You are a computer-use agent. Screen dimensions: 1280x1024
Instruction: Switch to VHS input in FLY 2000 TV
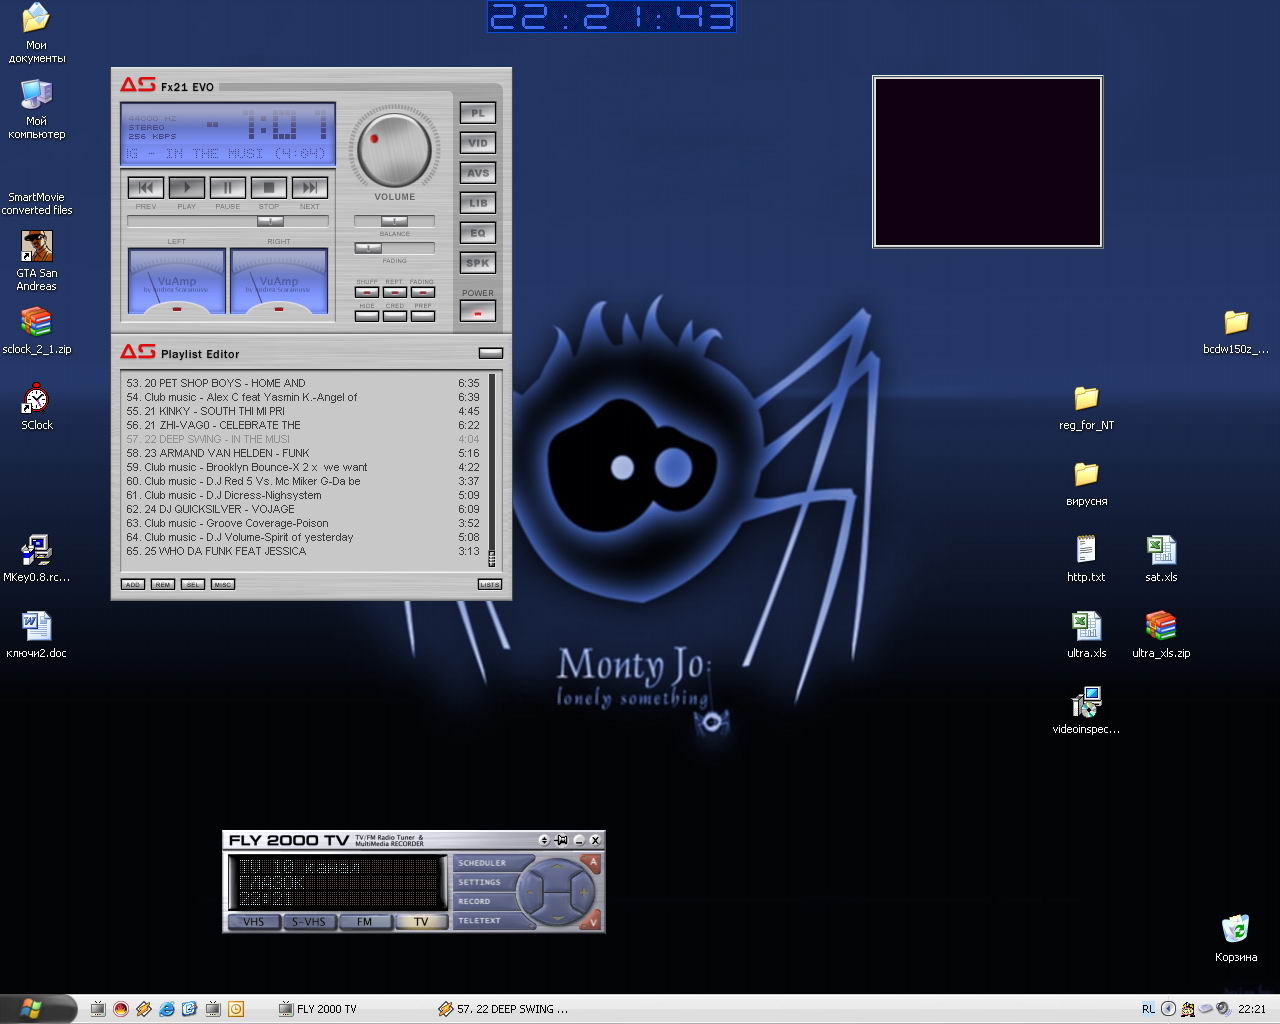(x=254, y=922)
